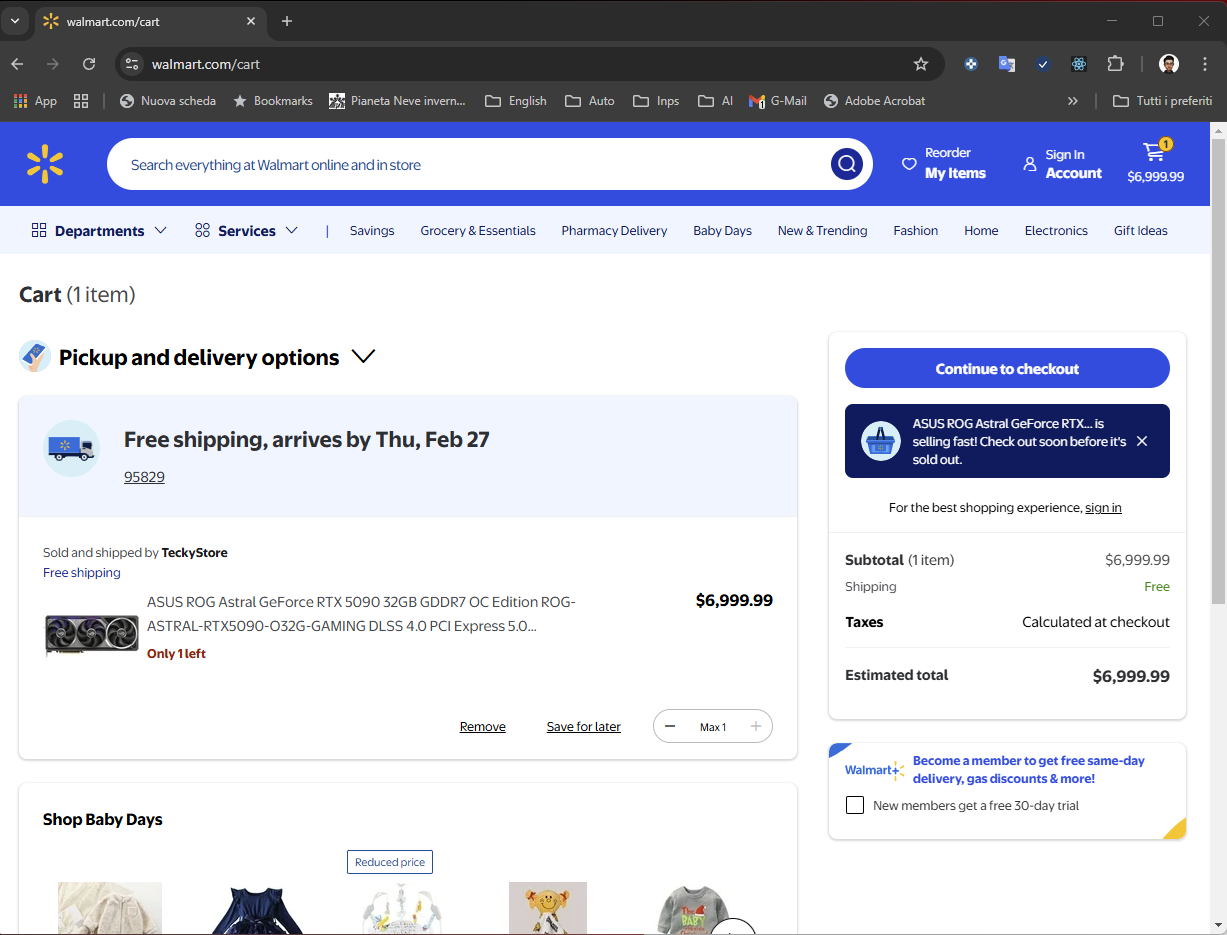Click the sign in link

point(1103,508)
